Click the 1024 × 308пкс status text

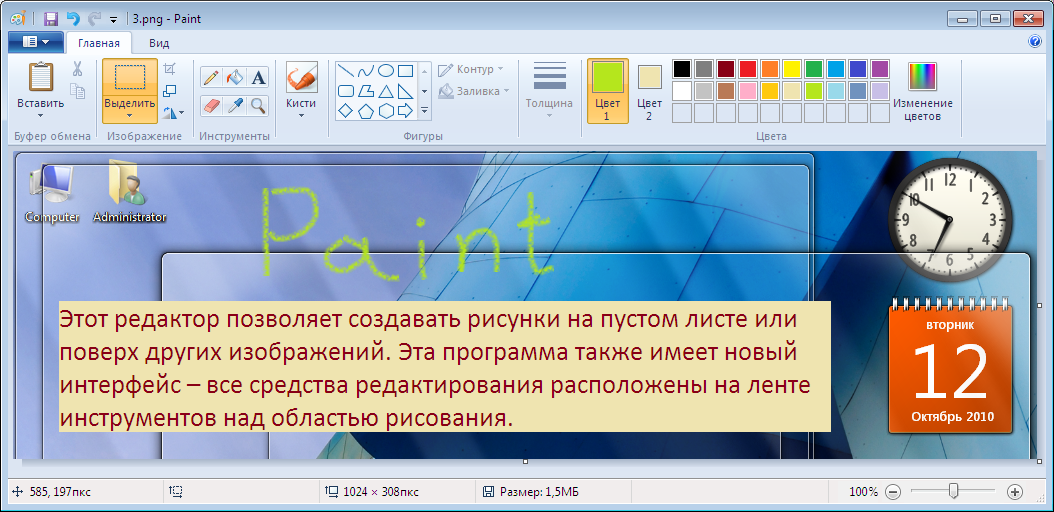pos(380,492)
